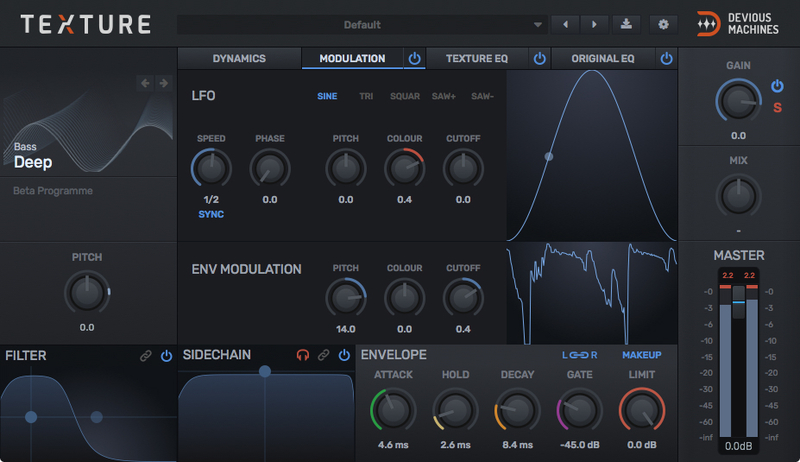Switch to the Original EQ tab
This screenshot has height=462, width=800.
tap(602, 59)
